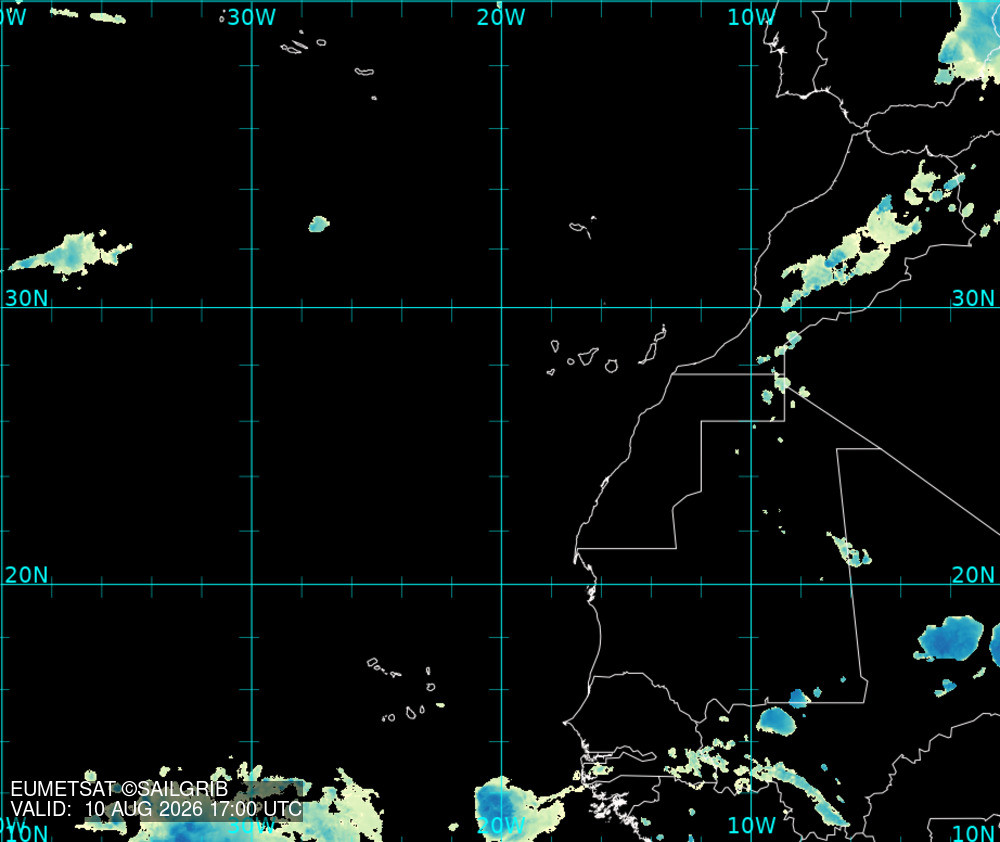Click the 20N latitude label on left

(x=26, y=575)
